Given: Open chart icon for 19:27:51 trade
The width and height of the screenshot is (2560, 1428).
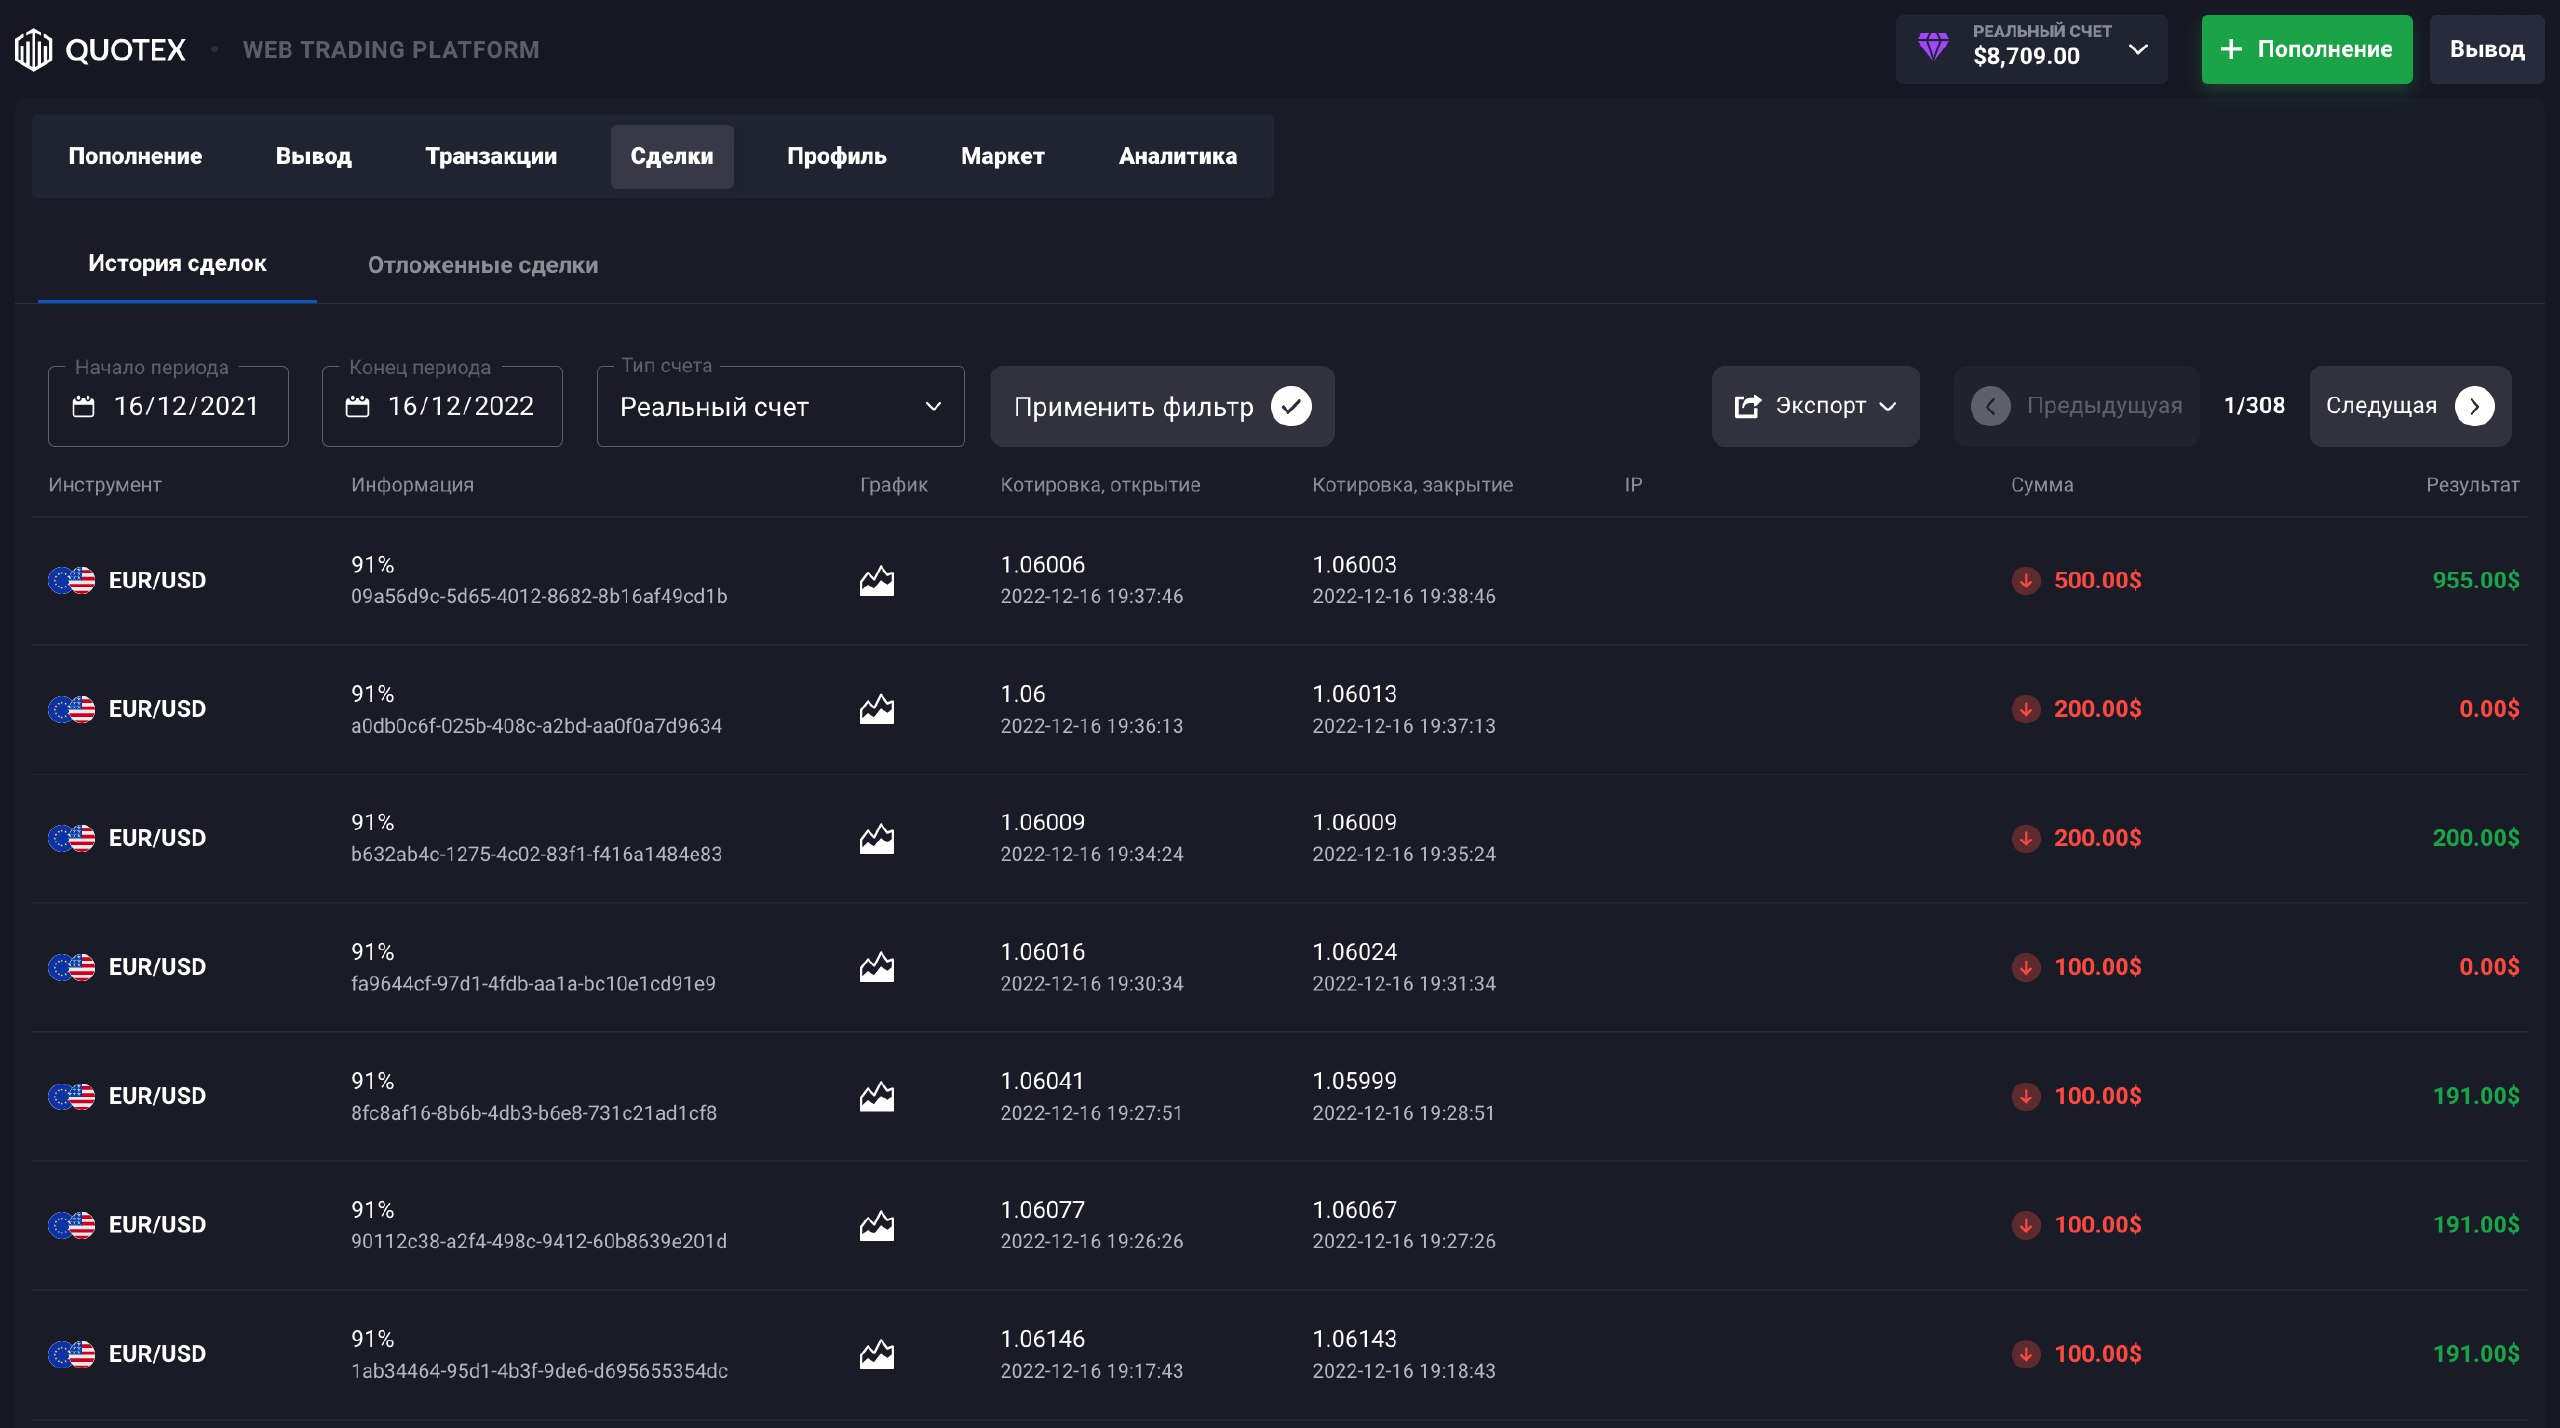Looking at the screenshot, I should (877, 1096).
